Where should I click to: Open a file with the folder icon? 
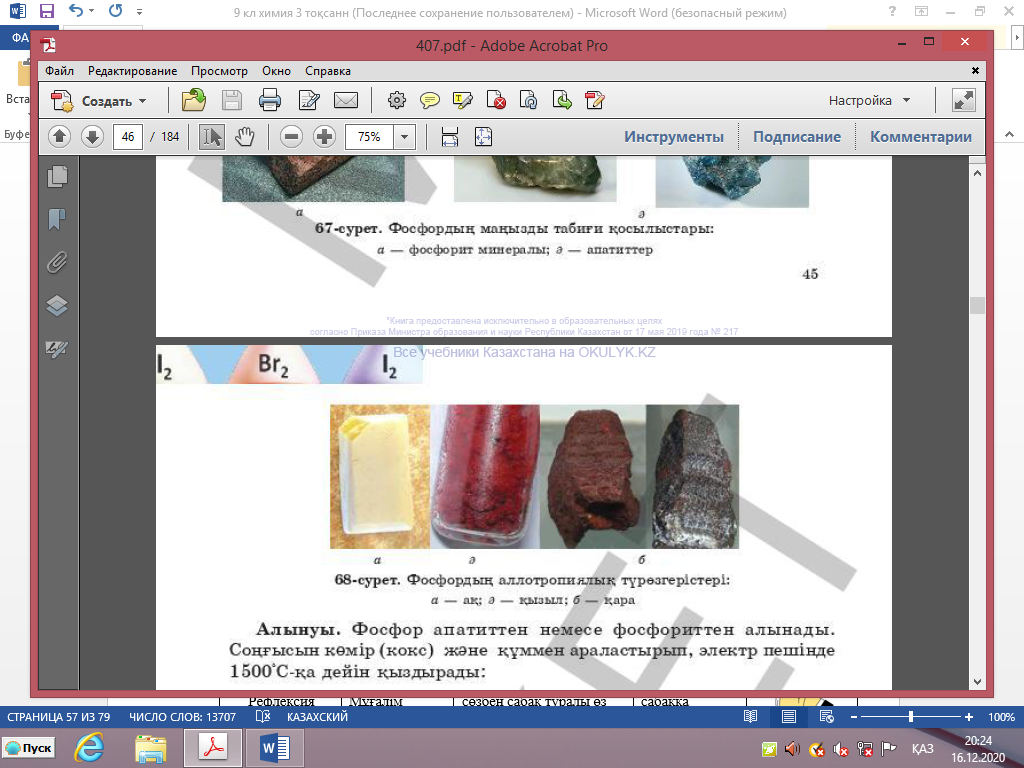[193, 101]
